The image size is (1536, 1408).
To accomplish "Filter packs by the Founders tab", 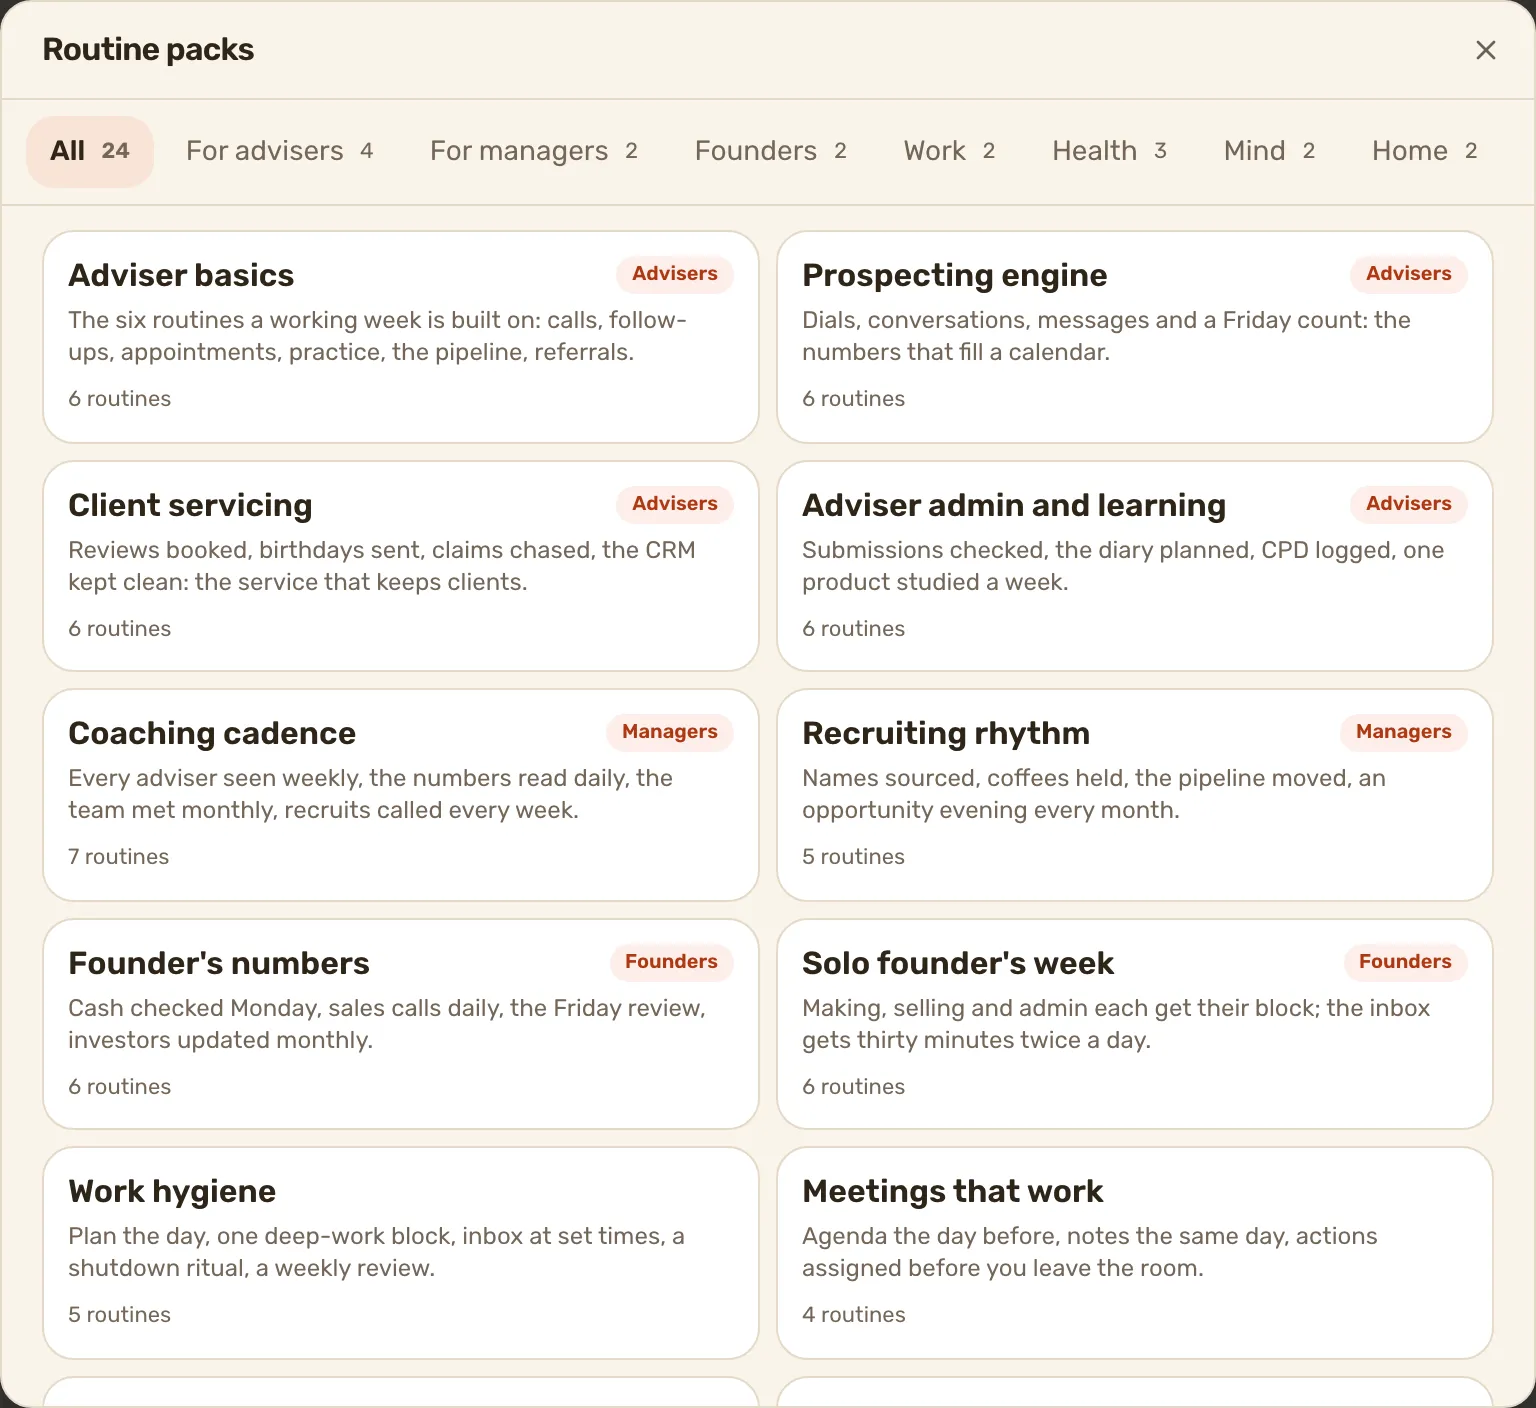I will tap(771, 151).
